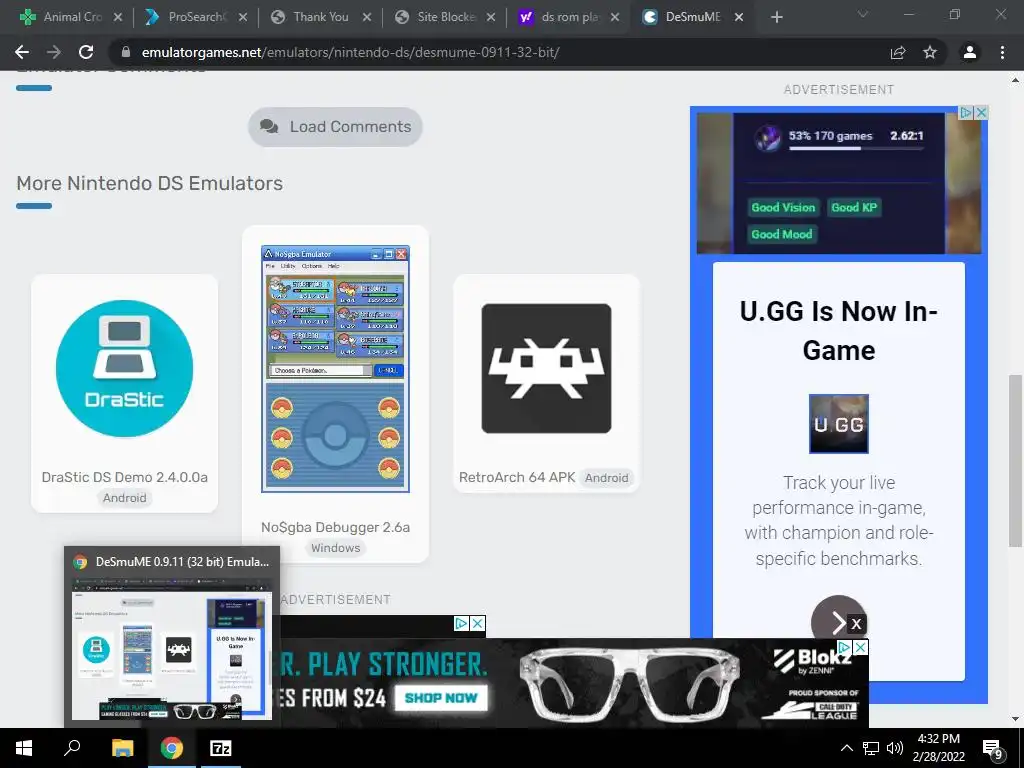Click the glasses image in banner ad

coord(630,686)
